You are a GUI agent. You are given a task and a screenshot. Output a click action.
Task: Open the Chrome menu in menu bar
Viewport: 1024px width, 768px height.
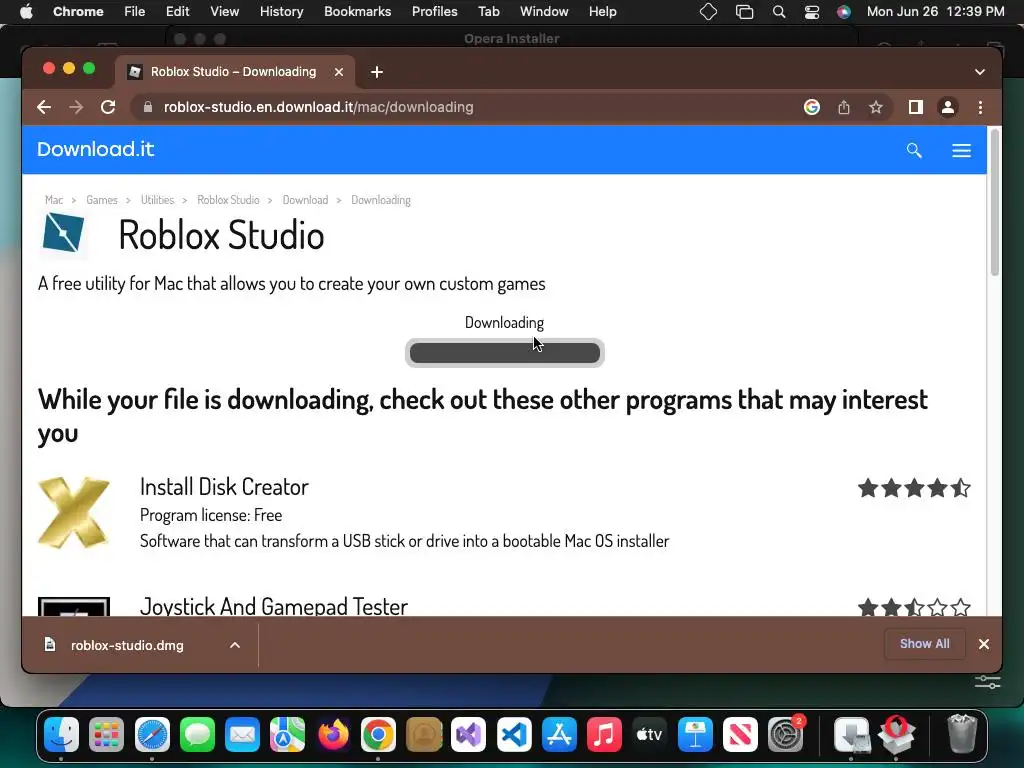click(78, 12)
